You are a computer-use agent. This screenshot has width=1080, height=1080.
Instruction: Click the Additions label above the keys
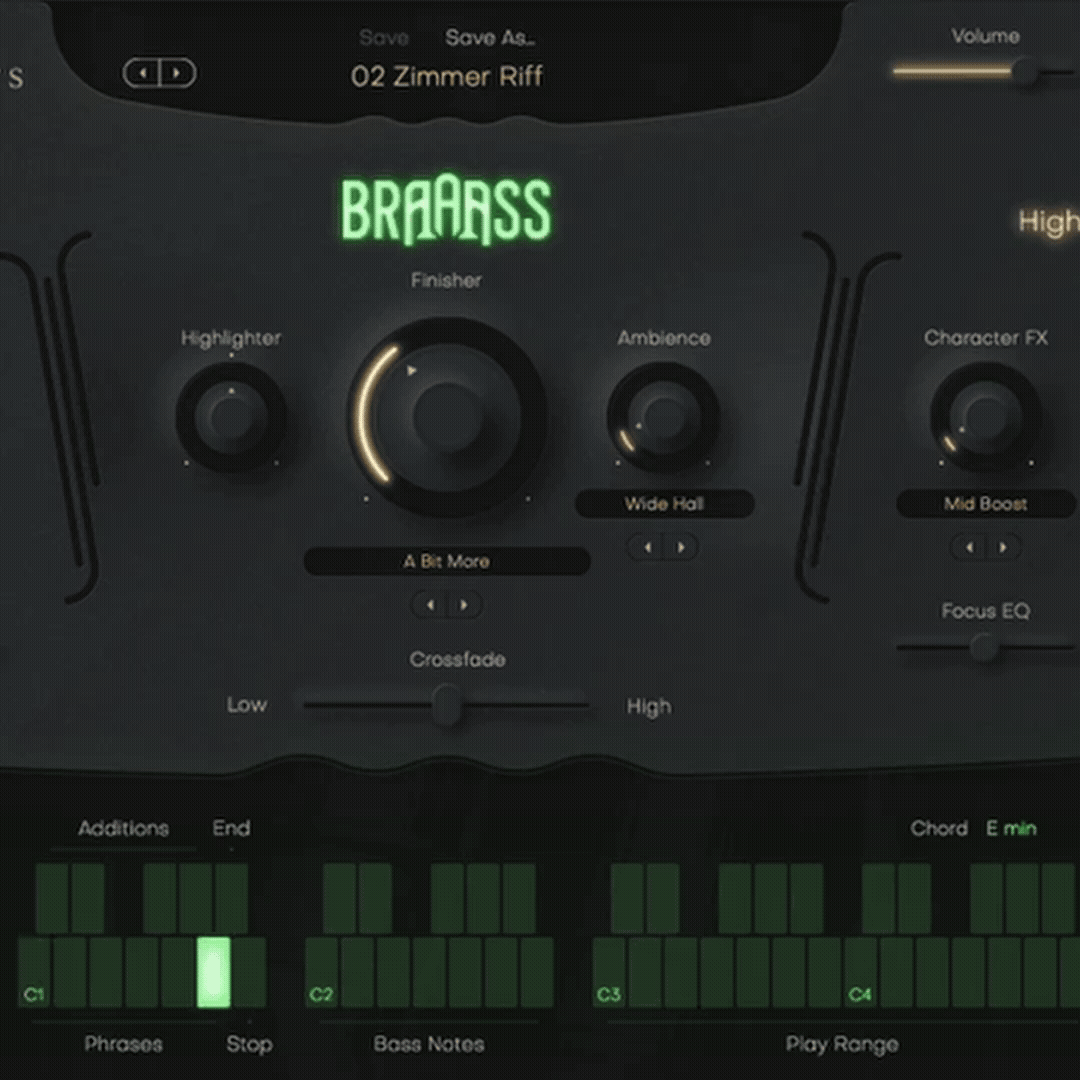(123, 828)
